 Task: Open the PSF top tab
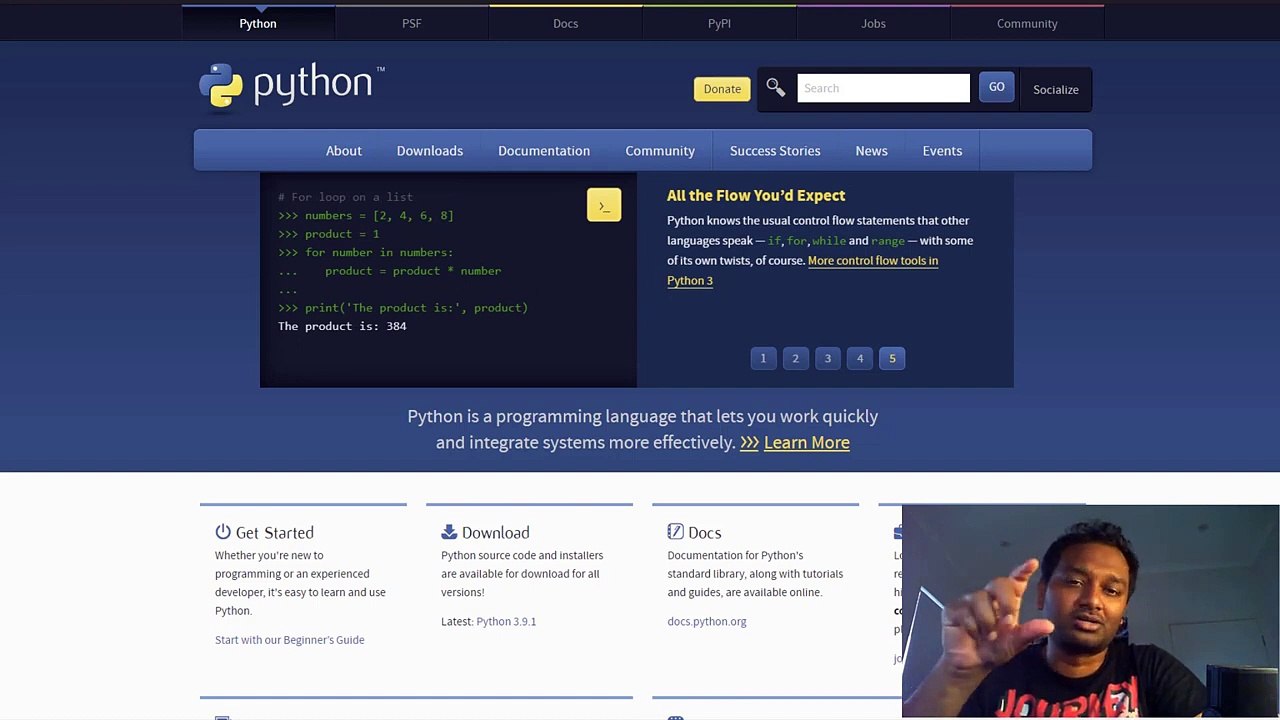click(x=412, y=23)
